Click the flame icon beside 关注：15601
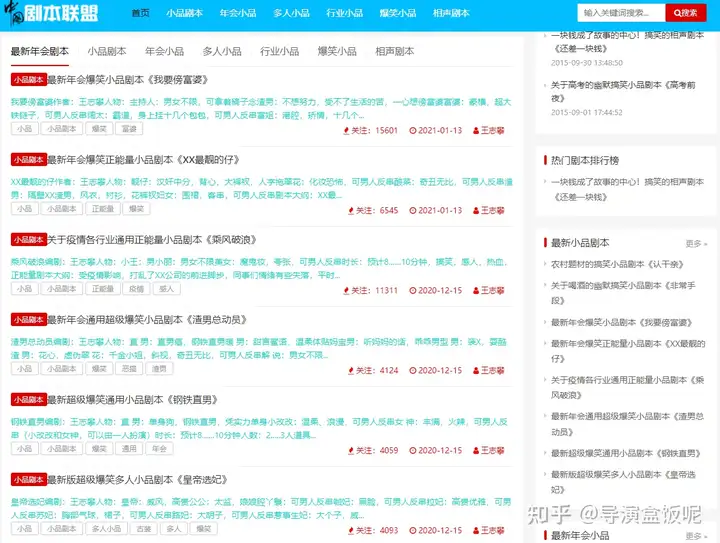 click(x=346, y=131)
